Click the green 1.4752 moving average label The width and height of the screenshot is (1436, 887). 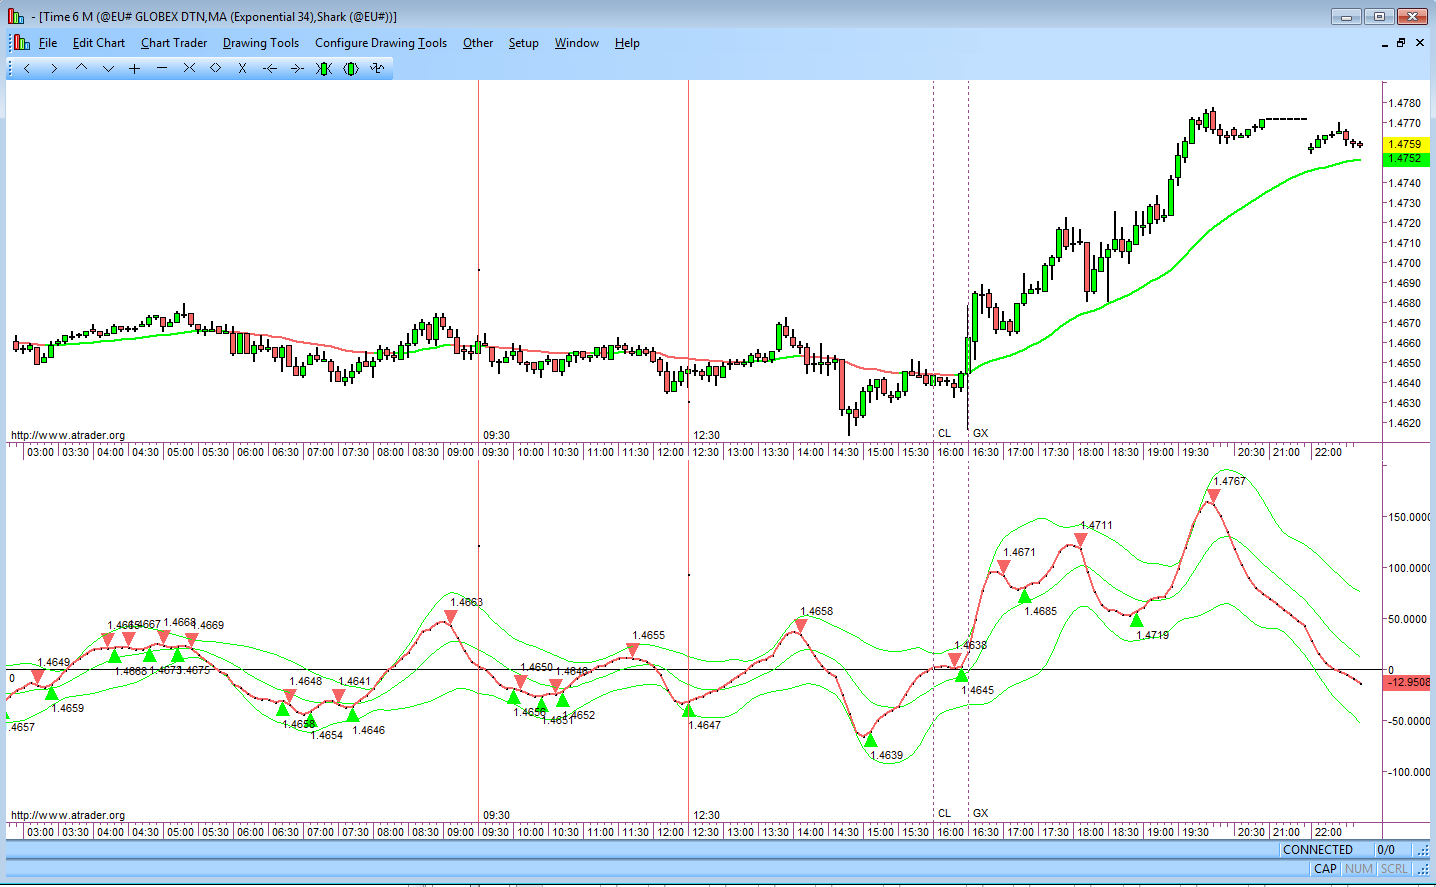point(1405,158)
